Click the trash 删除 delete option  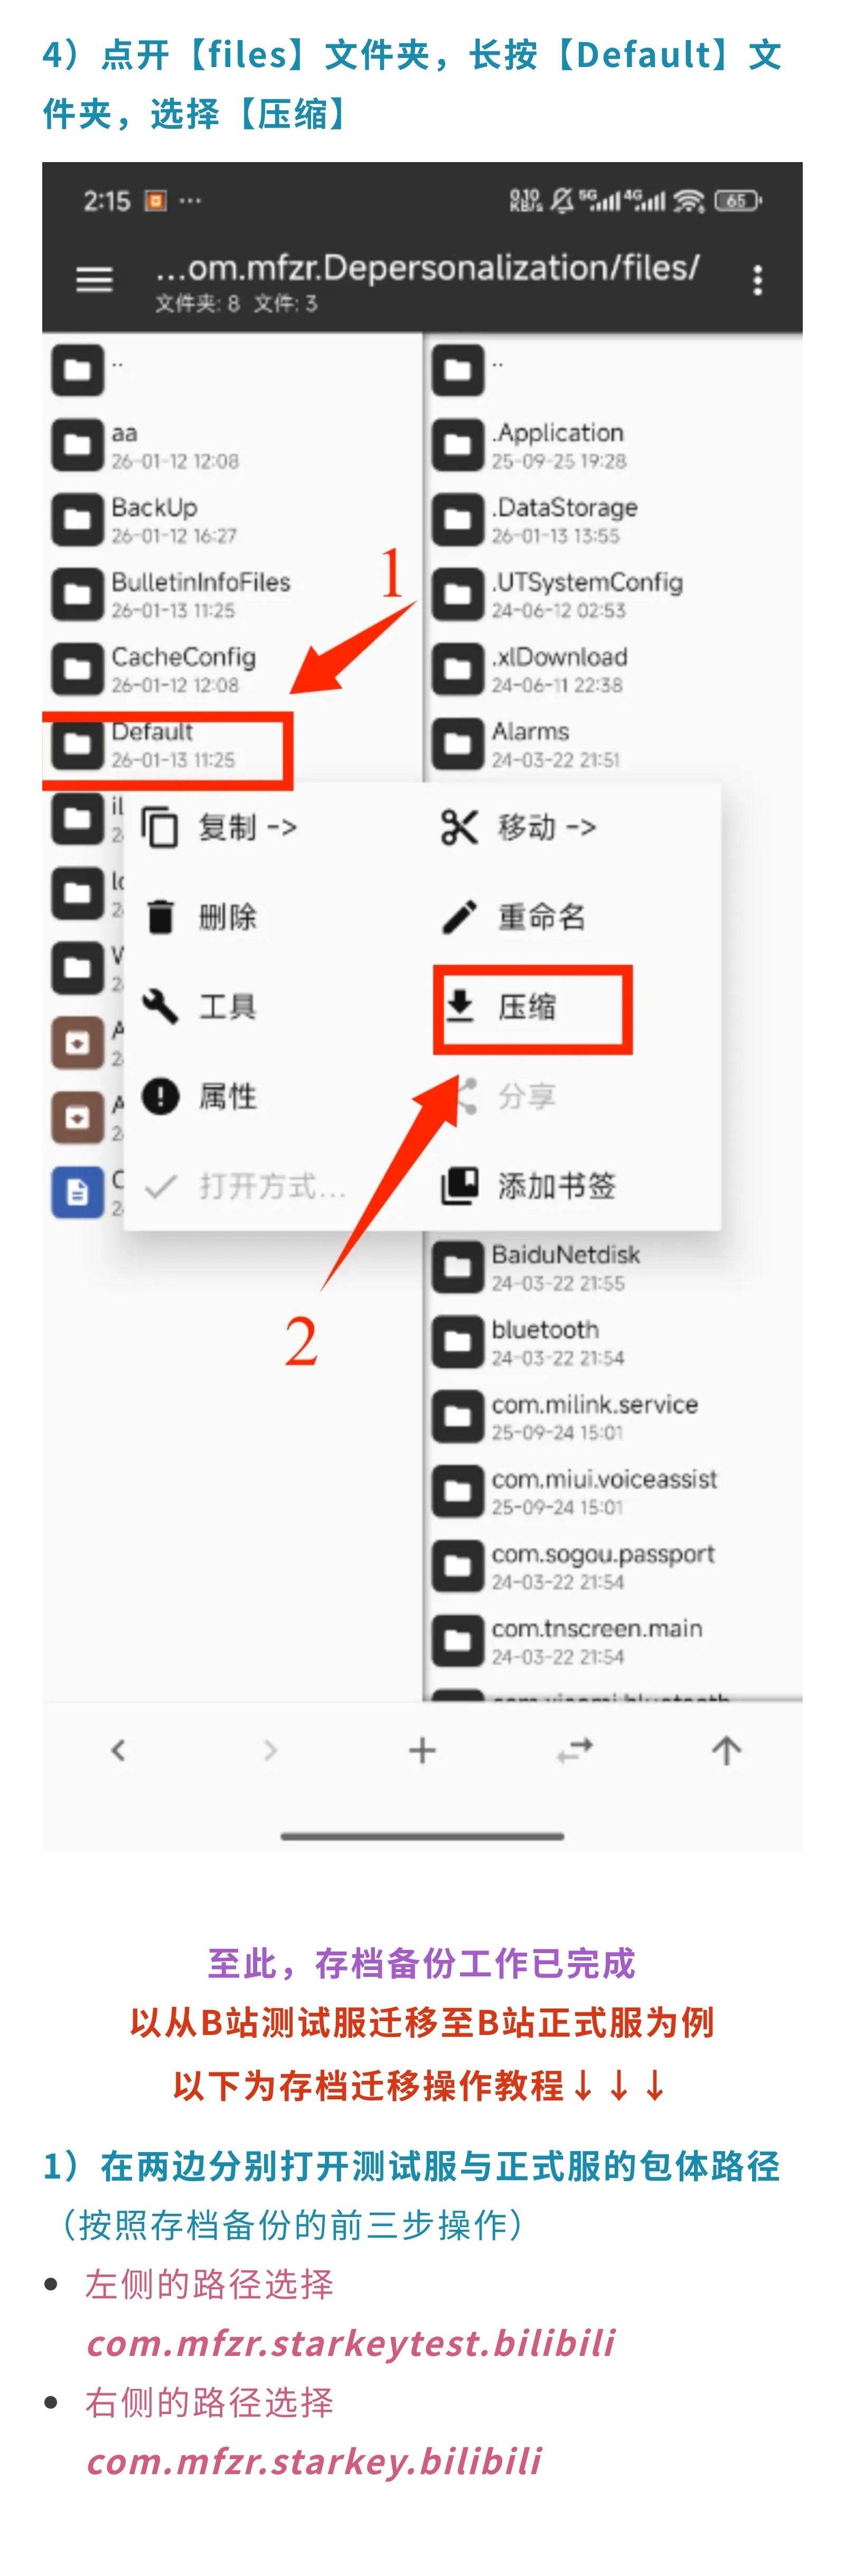click(x=200, y=916)
